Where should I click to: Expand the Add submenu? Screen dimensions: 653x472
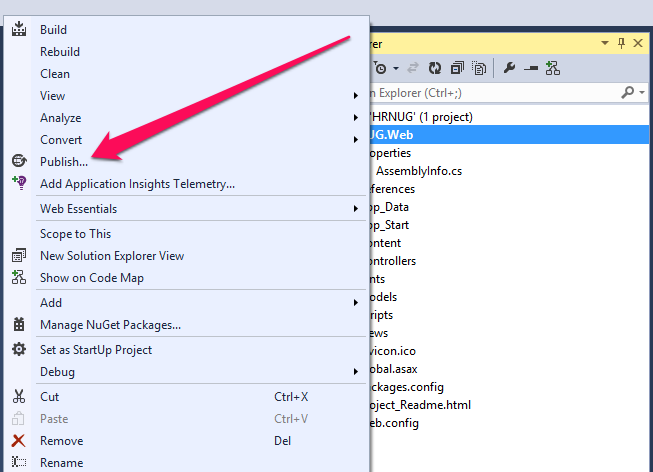(356, 302)
